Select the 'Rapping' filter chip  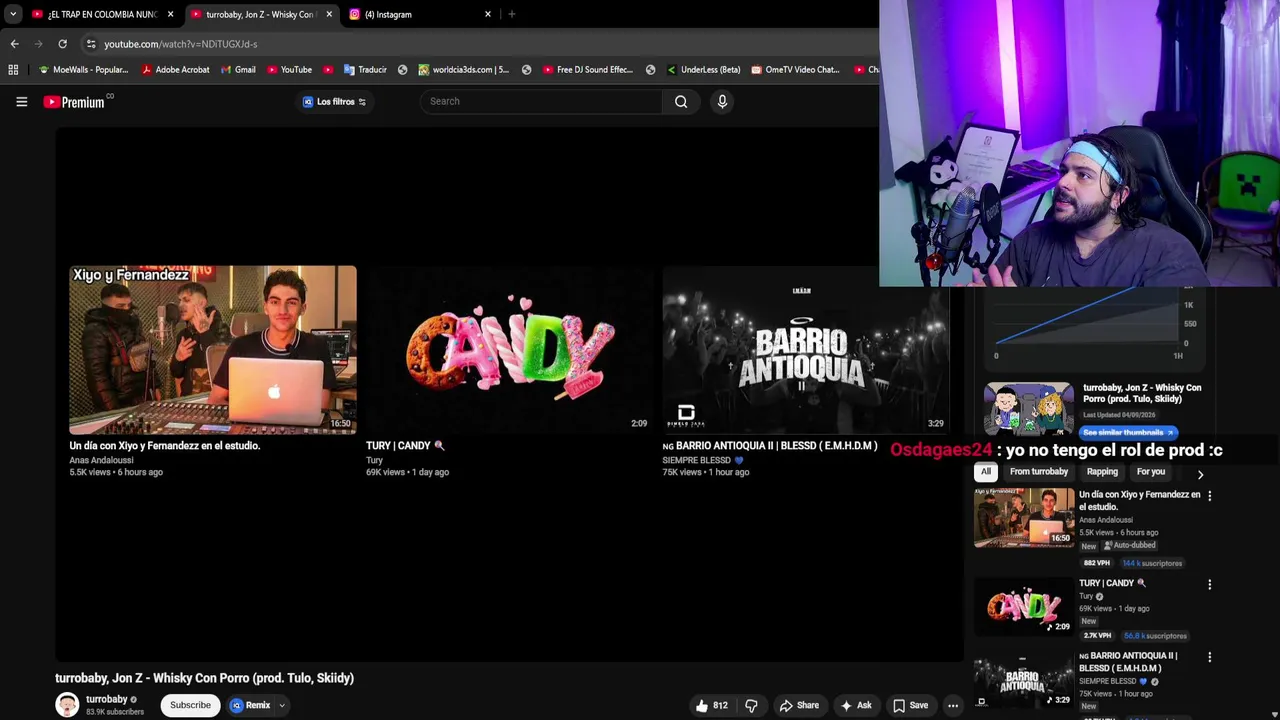(1102, 472)
